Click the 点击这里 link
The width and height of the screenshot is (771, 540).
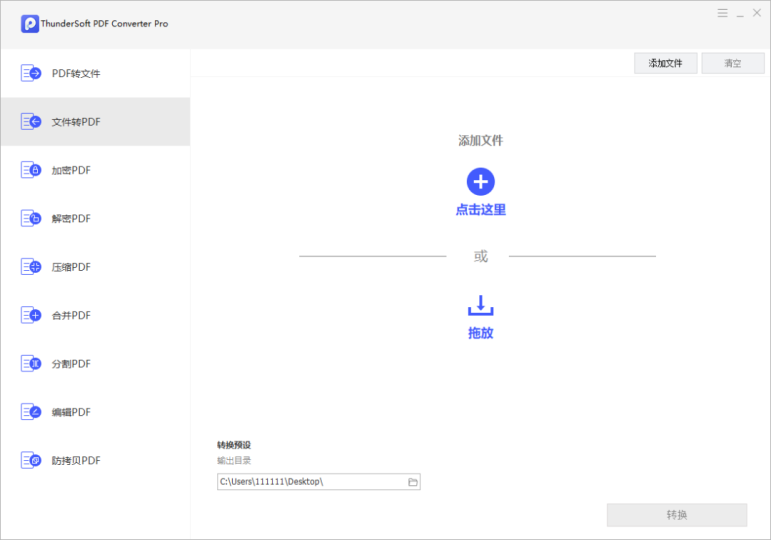click(x=480, y=210)
